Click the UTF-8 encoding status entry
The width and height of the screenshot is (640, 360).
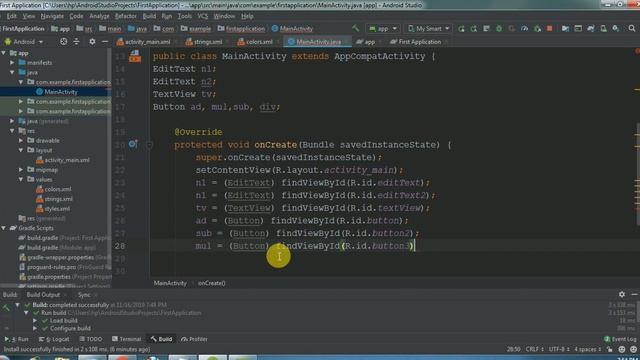[x=559, y=349]
